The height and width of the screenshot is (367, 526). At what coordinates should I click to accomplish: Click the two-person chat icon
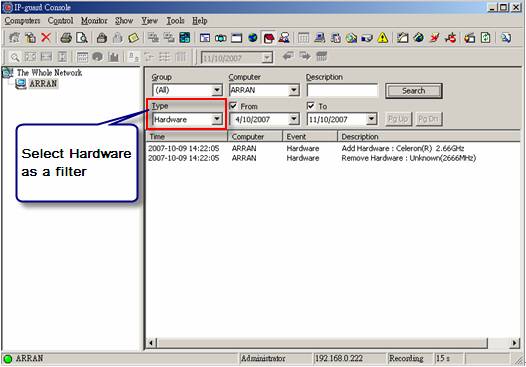click(x=284, y=38)
